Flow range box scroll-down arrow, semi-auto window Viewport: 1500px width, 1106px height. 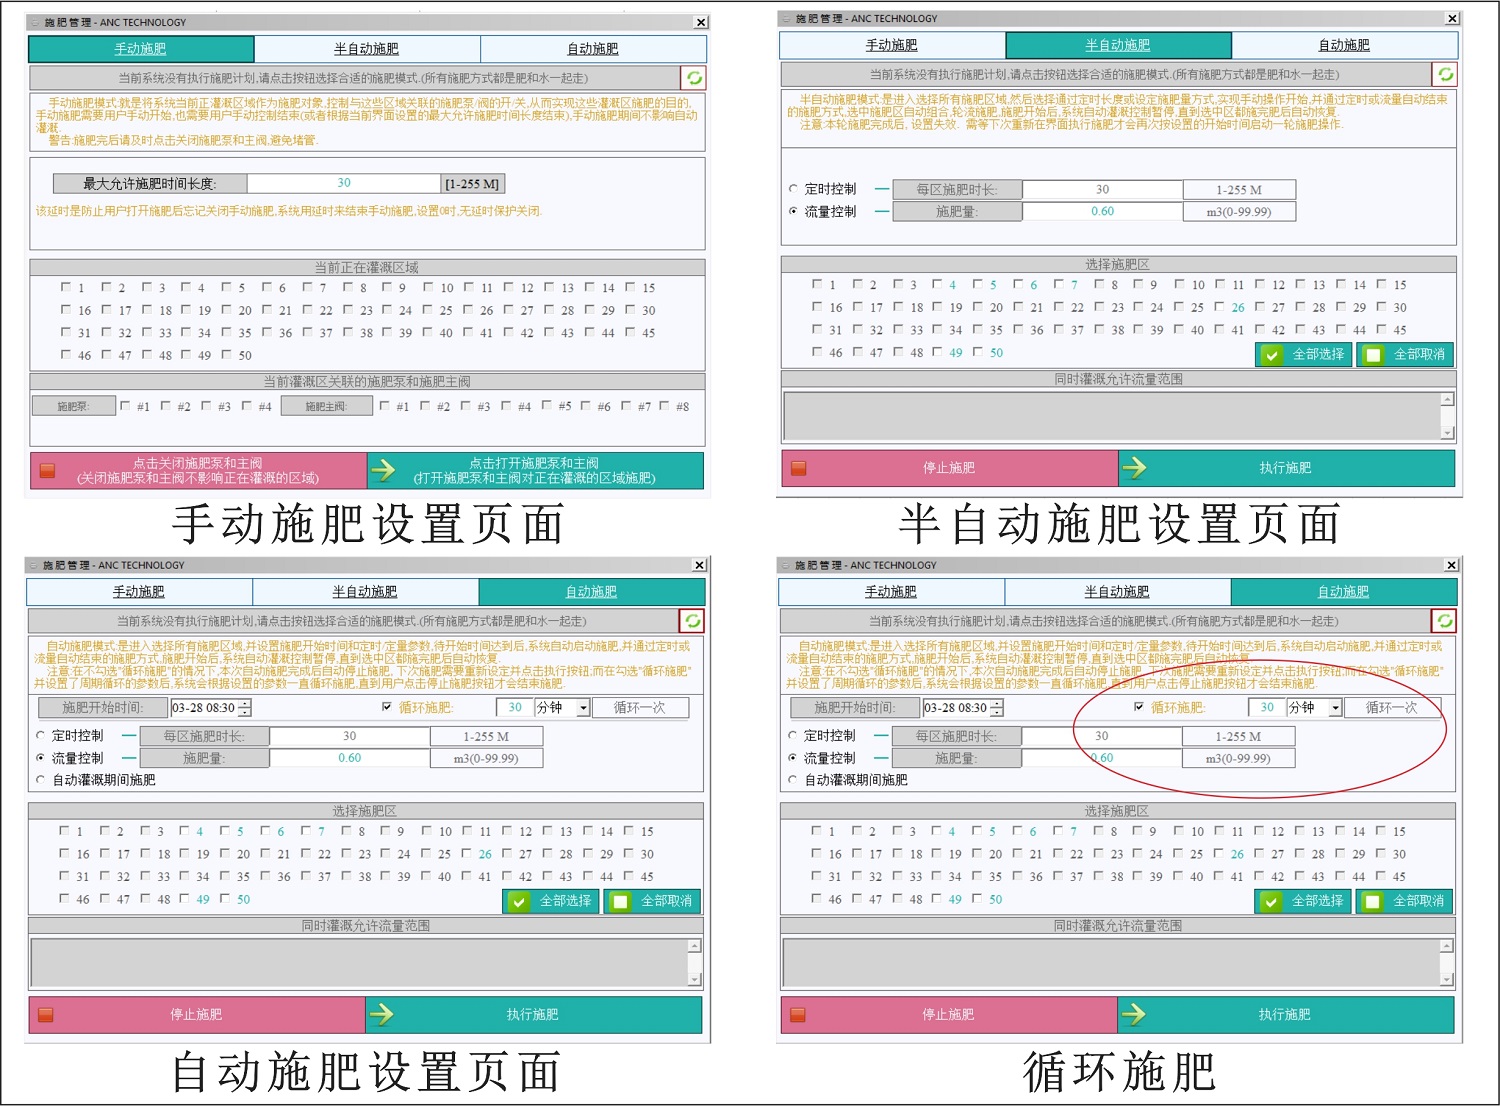pos(1447,433)
